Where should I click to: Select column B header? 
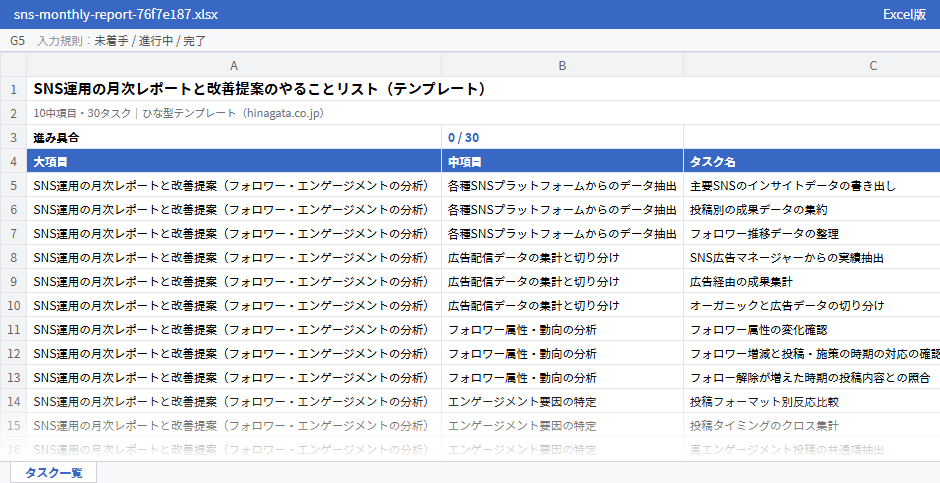pyautogui.click(x=562, y=65)
